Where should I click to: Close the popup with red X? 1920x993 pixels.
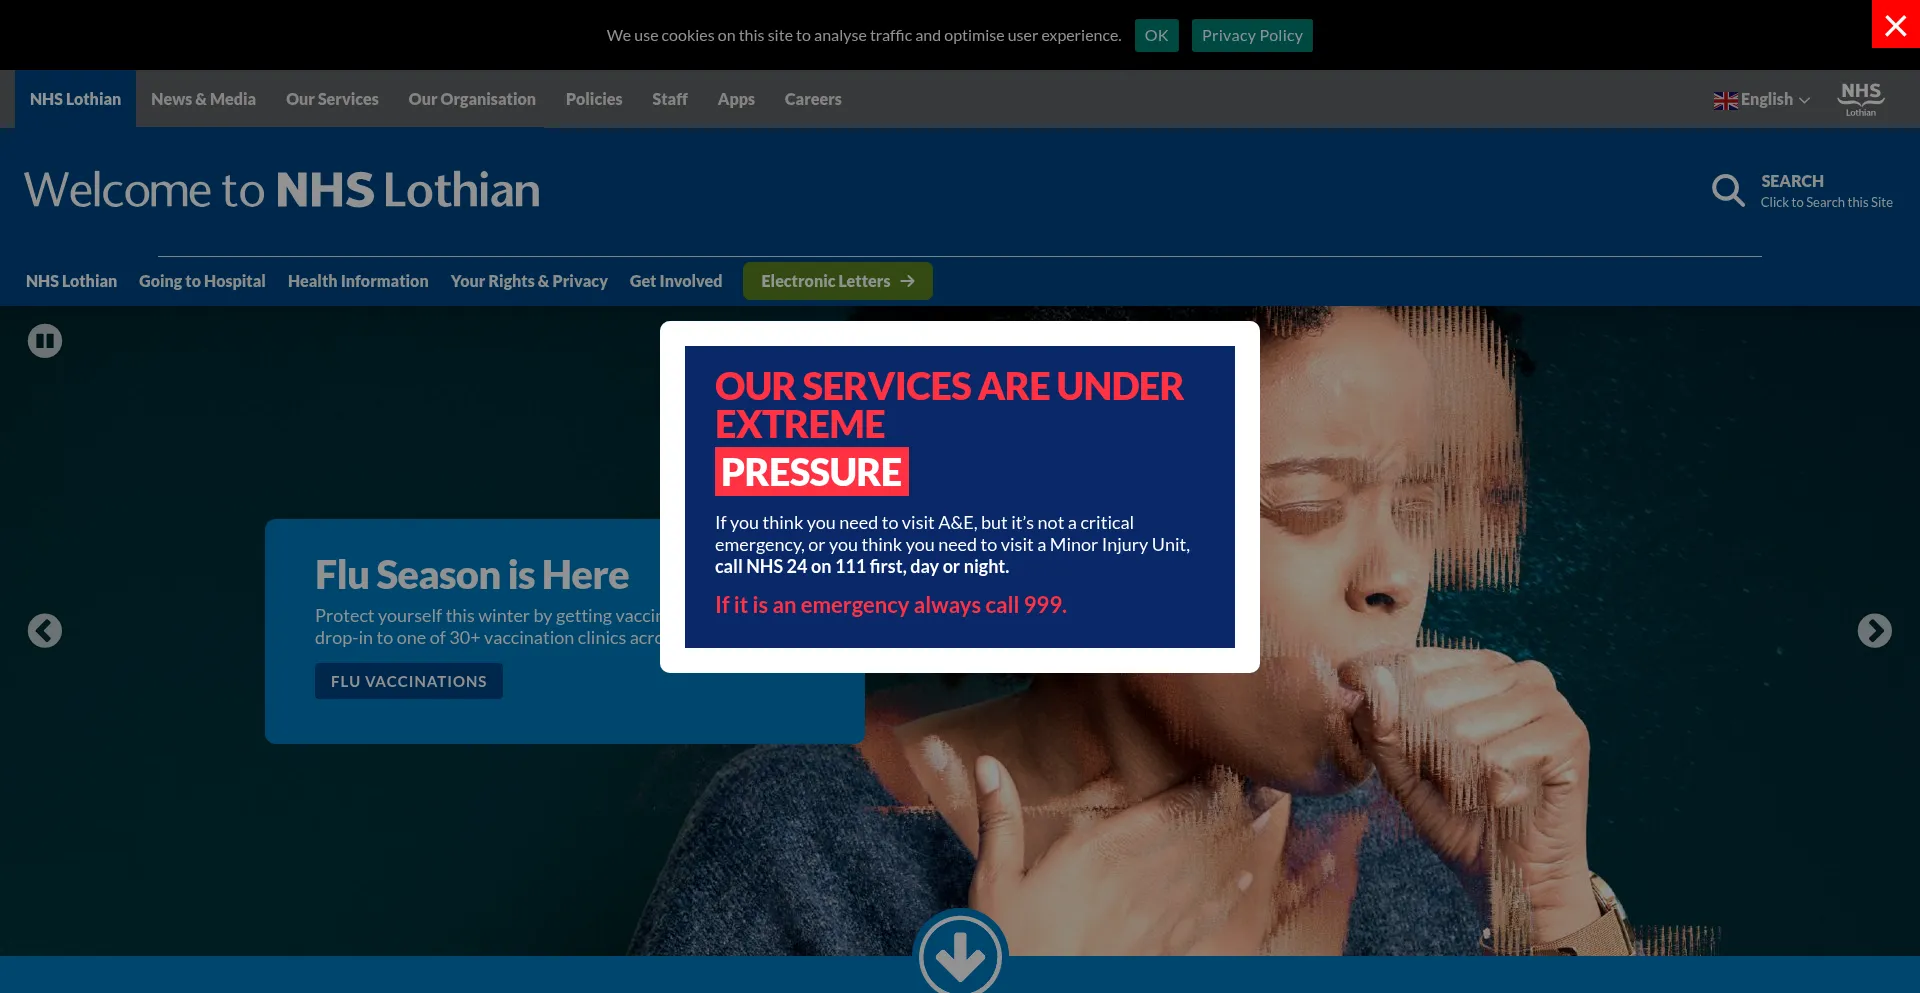(x=1896, y=24)
